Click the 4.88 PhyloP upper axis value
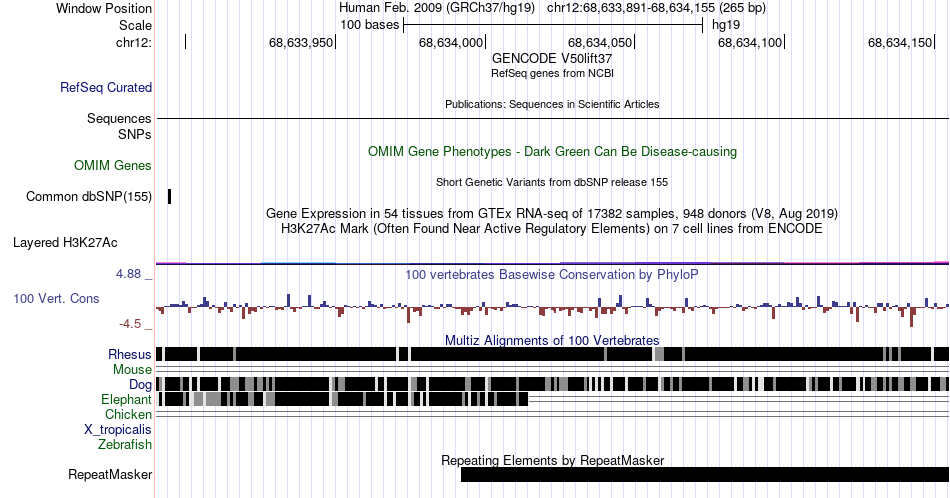The height and width of the screenshot is (498, 950). [128, 274]
